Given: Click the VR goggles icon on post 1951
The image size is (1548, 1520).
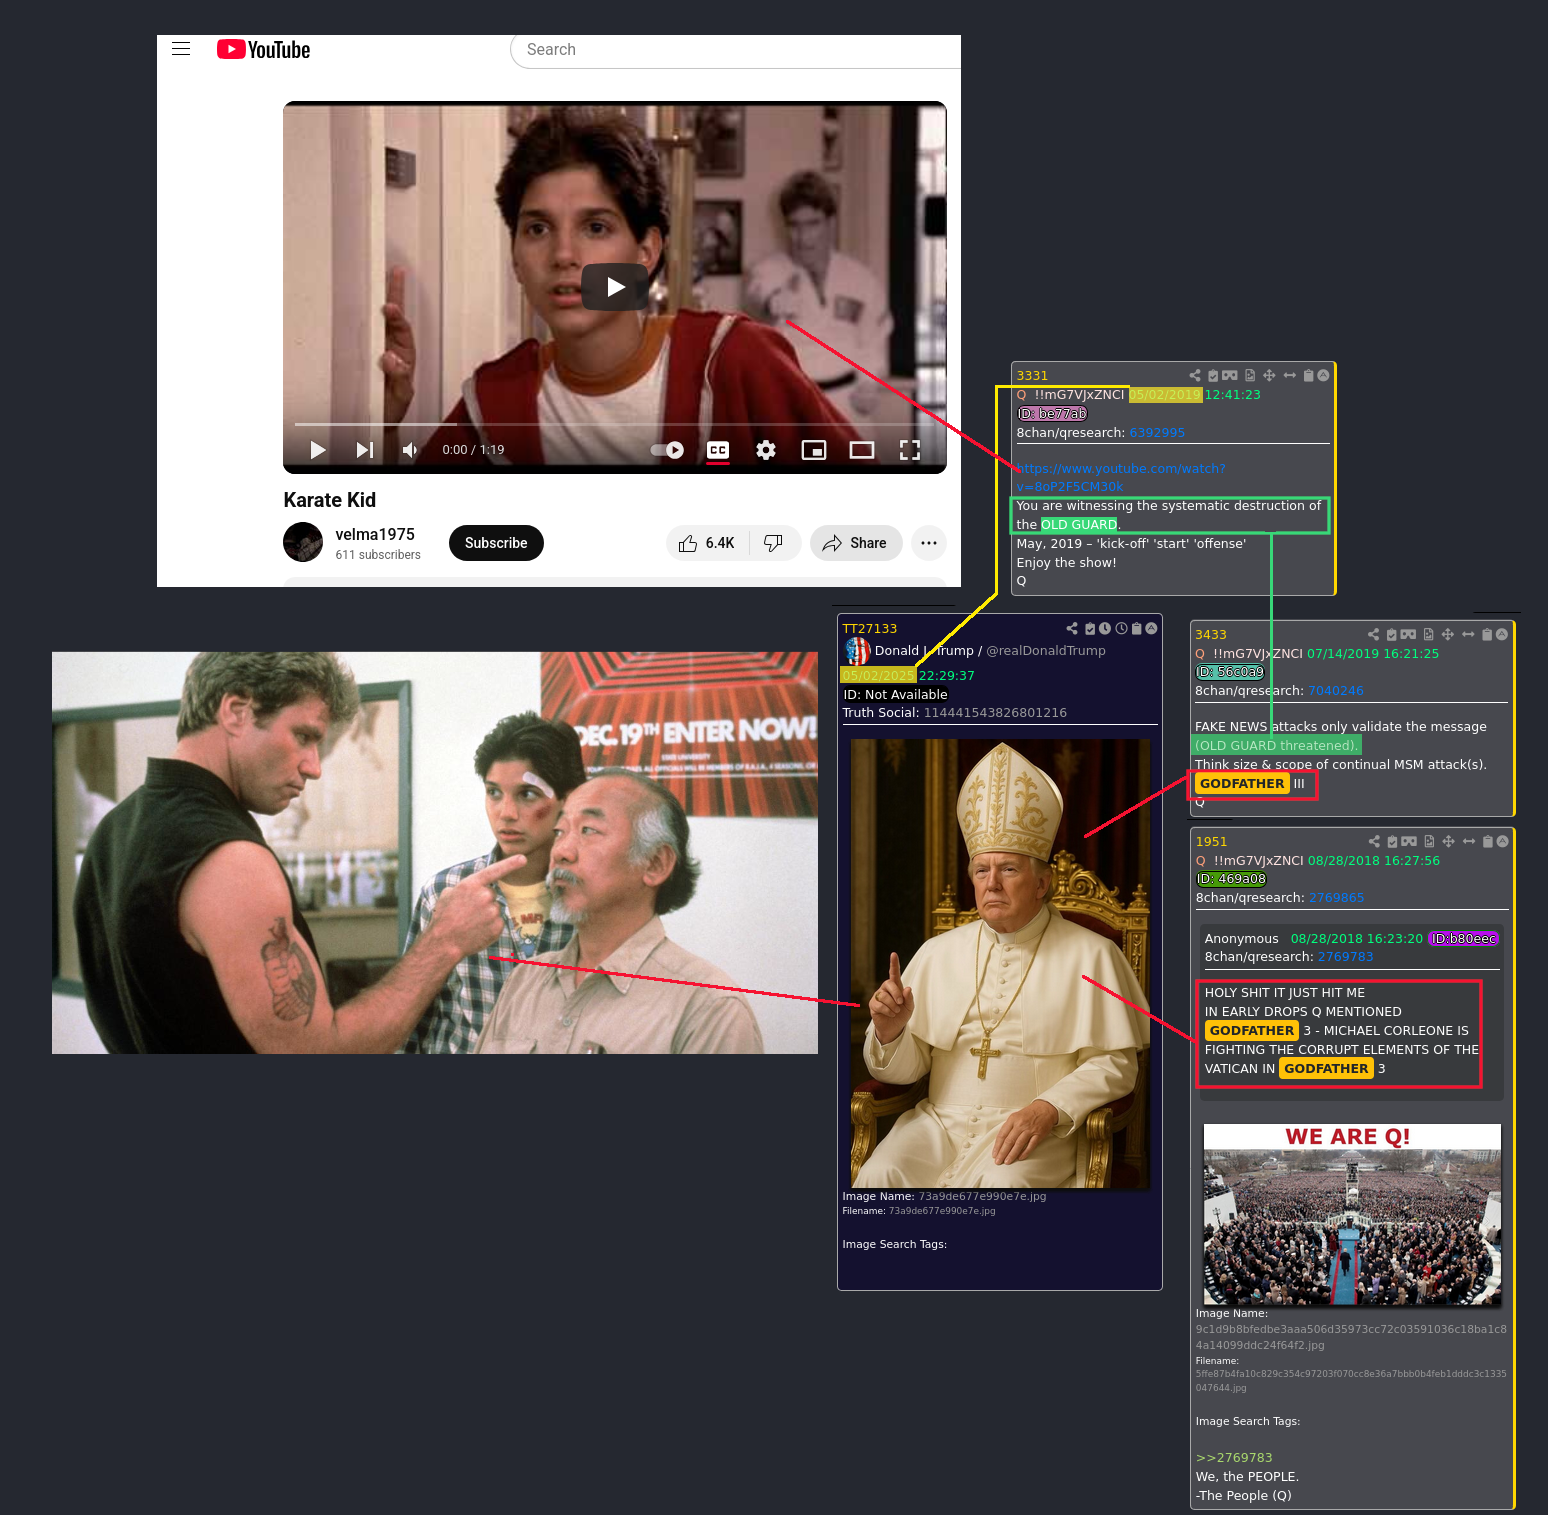Looking at the screenshot, I should pos(1409,841).
